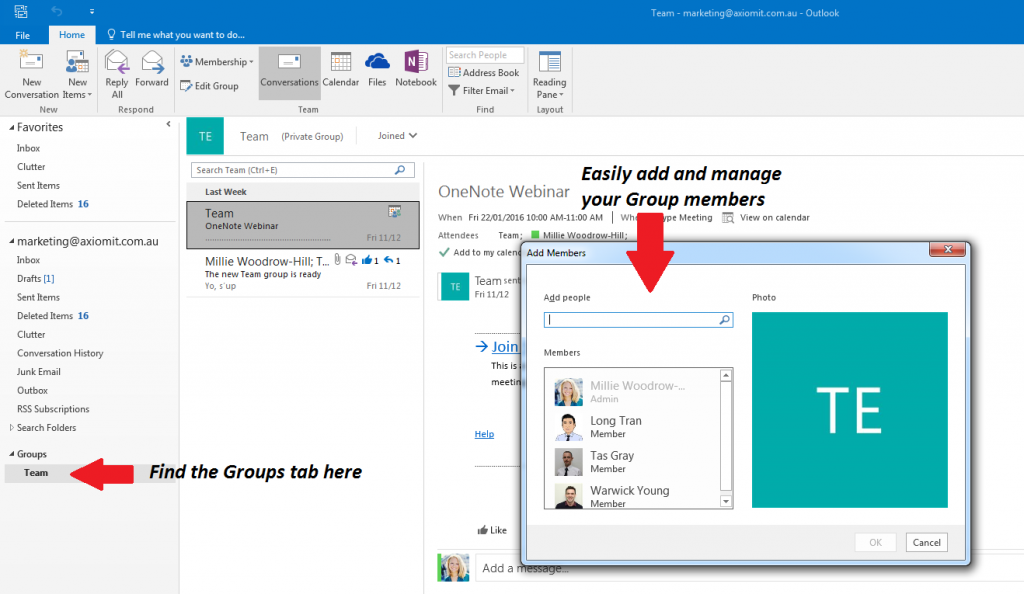Click Reply All on the message
The height and width of the screenshot is (594, 1024).
pos(116,72)
